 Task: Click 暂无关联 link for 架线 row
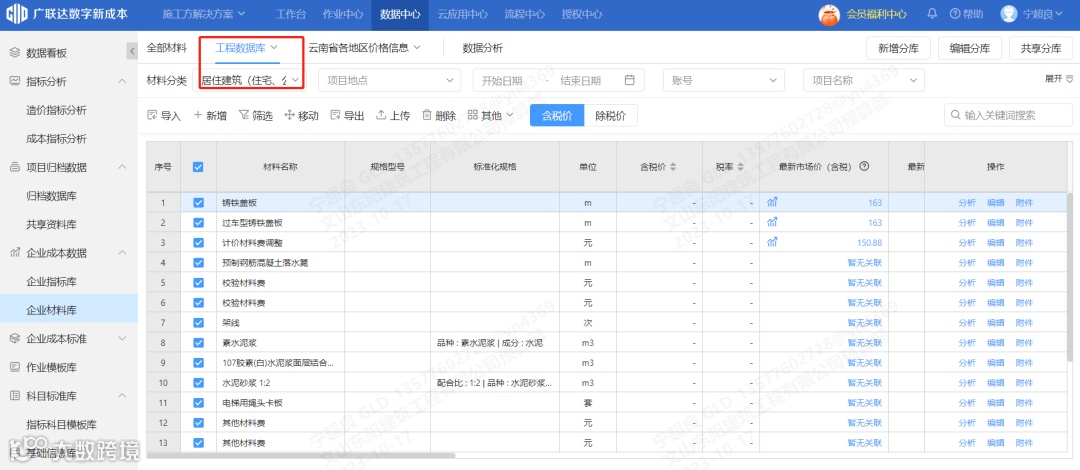click(x=864, y=323)
